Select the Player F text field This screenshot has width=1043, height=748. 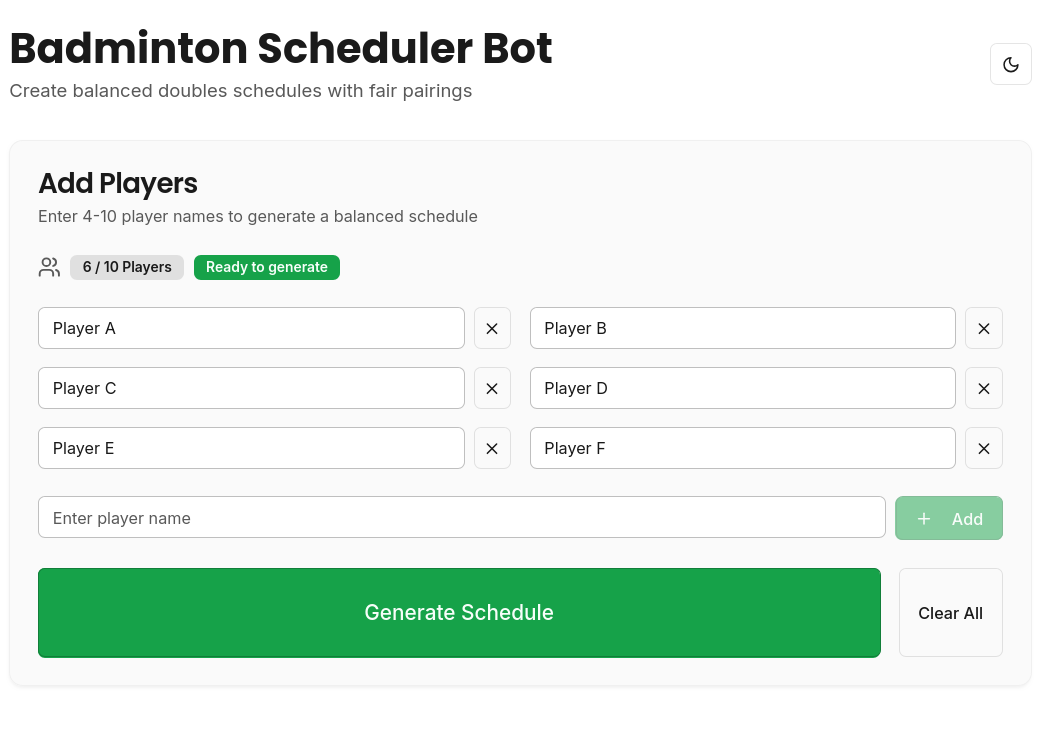(742, 448)
